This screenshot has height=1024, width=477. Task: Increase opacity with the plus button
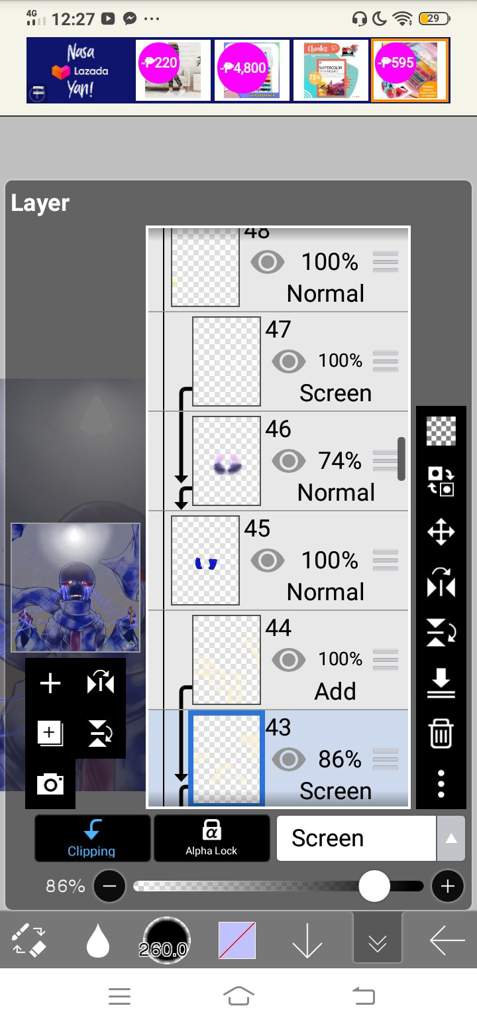pos(448,886)
